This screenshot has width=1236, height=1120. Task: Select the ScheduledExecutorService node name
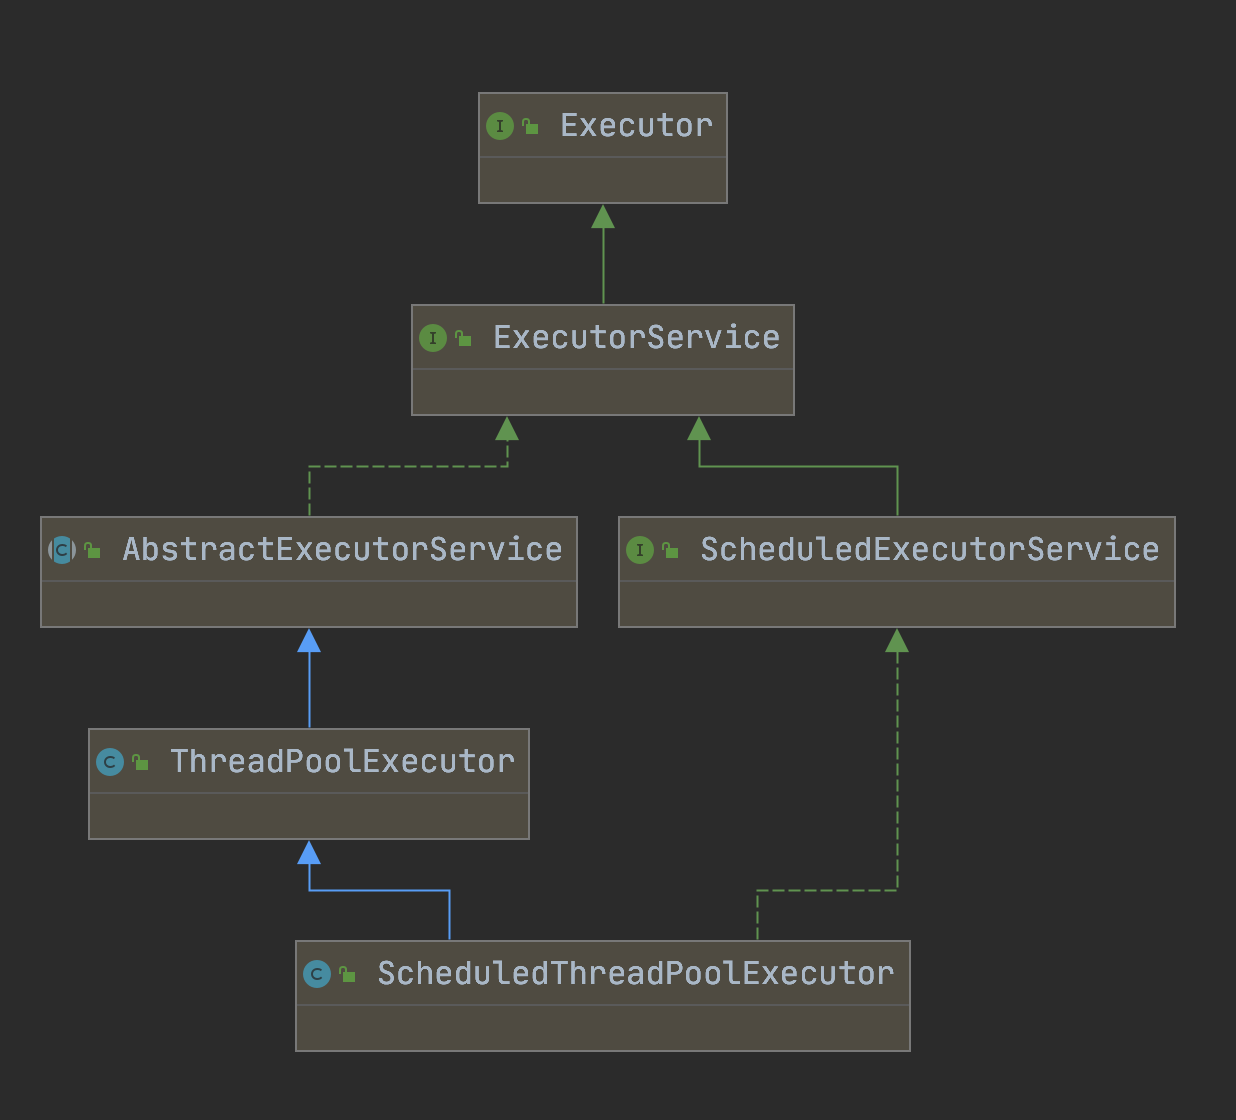point(930,550)
